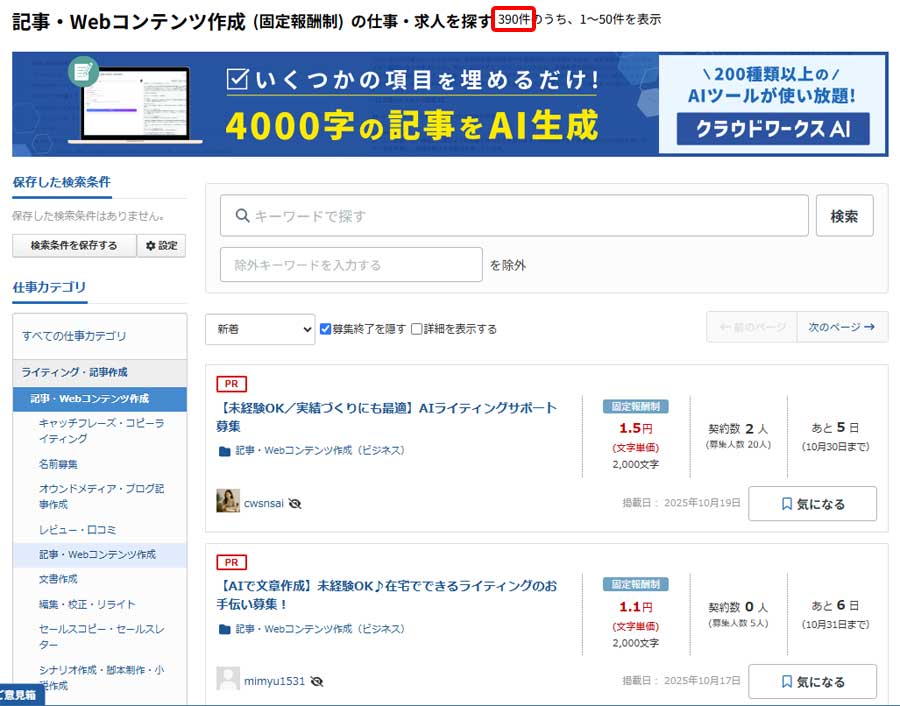Click the eye-slash icon beside cwsnsai
This screenshot has width=900, height=706.
click(295, 504)
